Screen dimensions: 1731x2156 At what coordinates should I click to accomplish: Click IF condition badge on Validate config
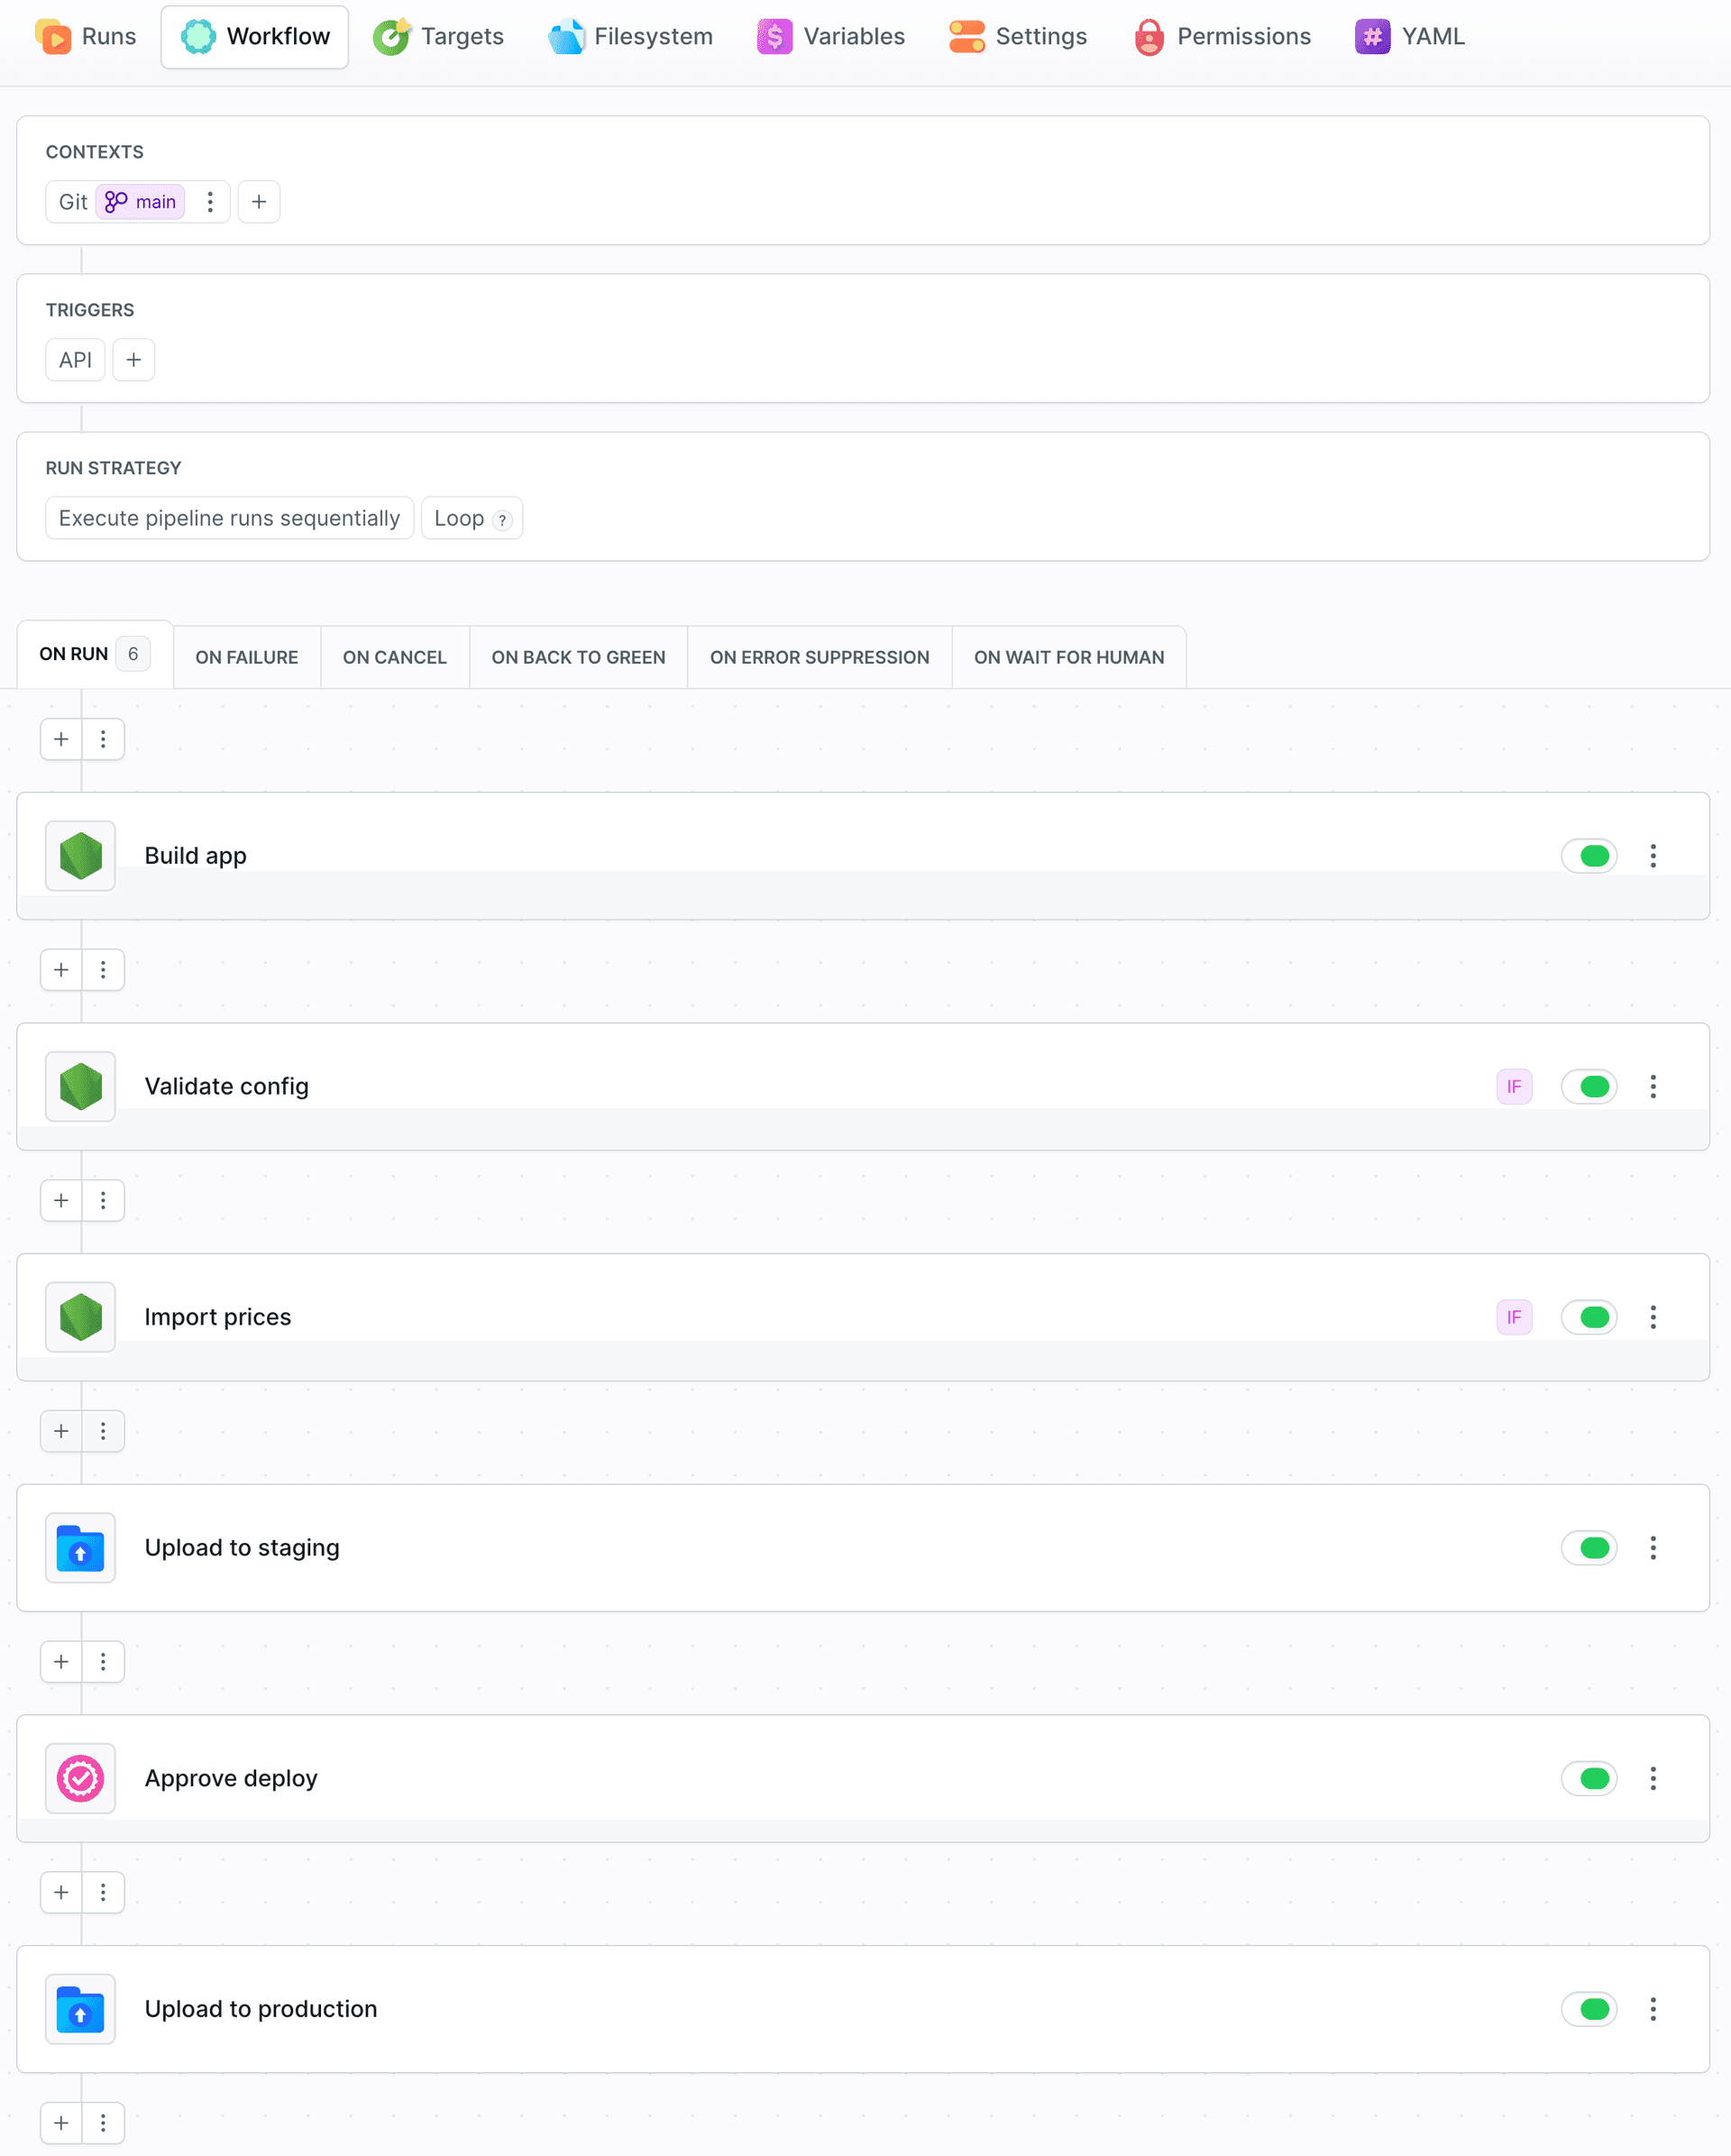click(x=1514, y=1087)
